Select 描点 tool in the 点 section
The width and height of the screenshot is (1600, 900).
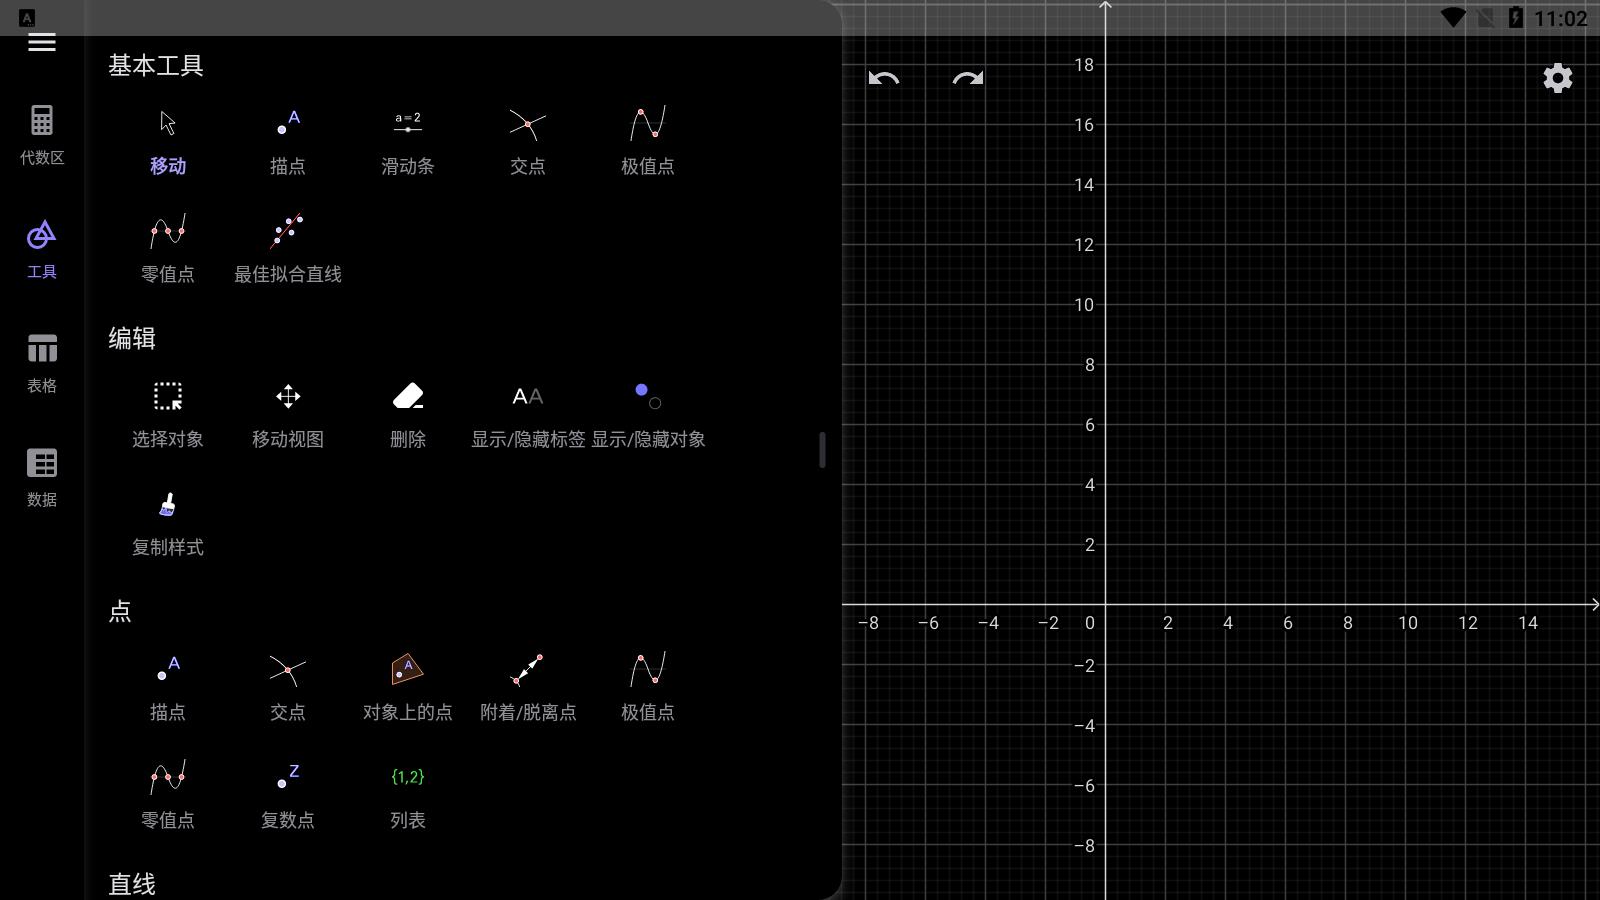[x=168, y=686]
